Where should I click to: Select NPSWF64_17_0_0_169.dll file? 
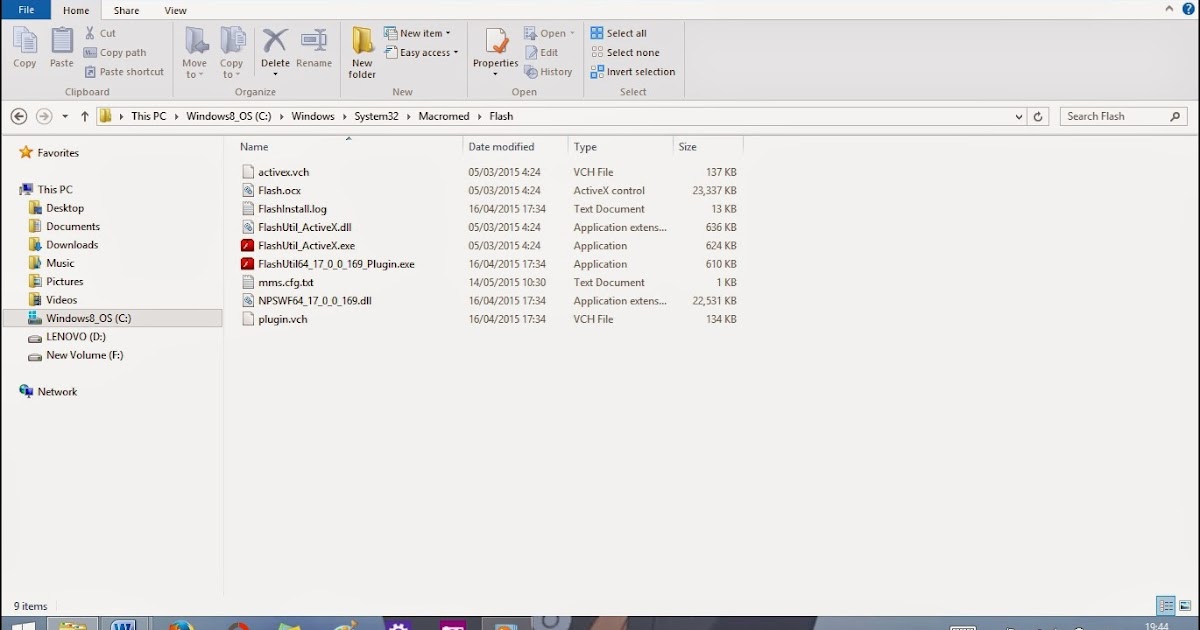(x=314, y=300)
